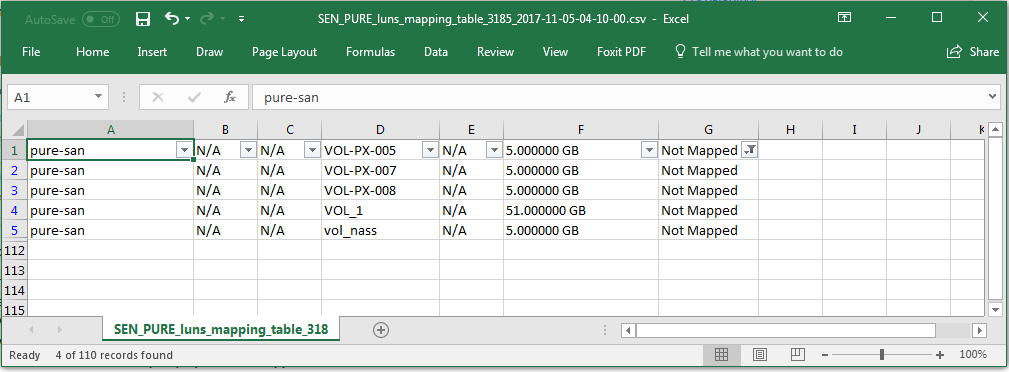Select row 112 header
The width and height of the screenshot is (1009, 372).
click(15, 250)
